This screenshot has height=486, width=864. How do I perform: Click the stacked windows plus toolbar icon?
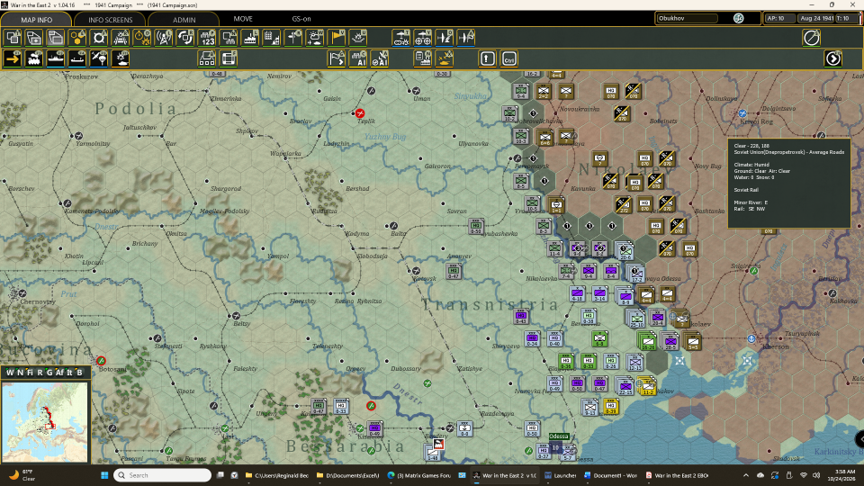click(x=34, y=37)
